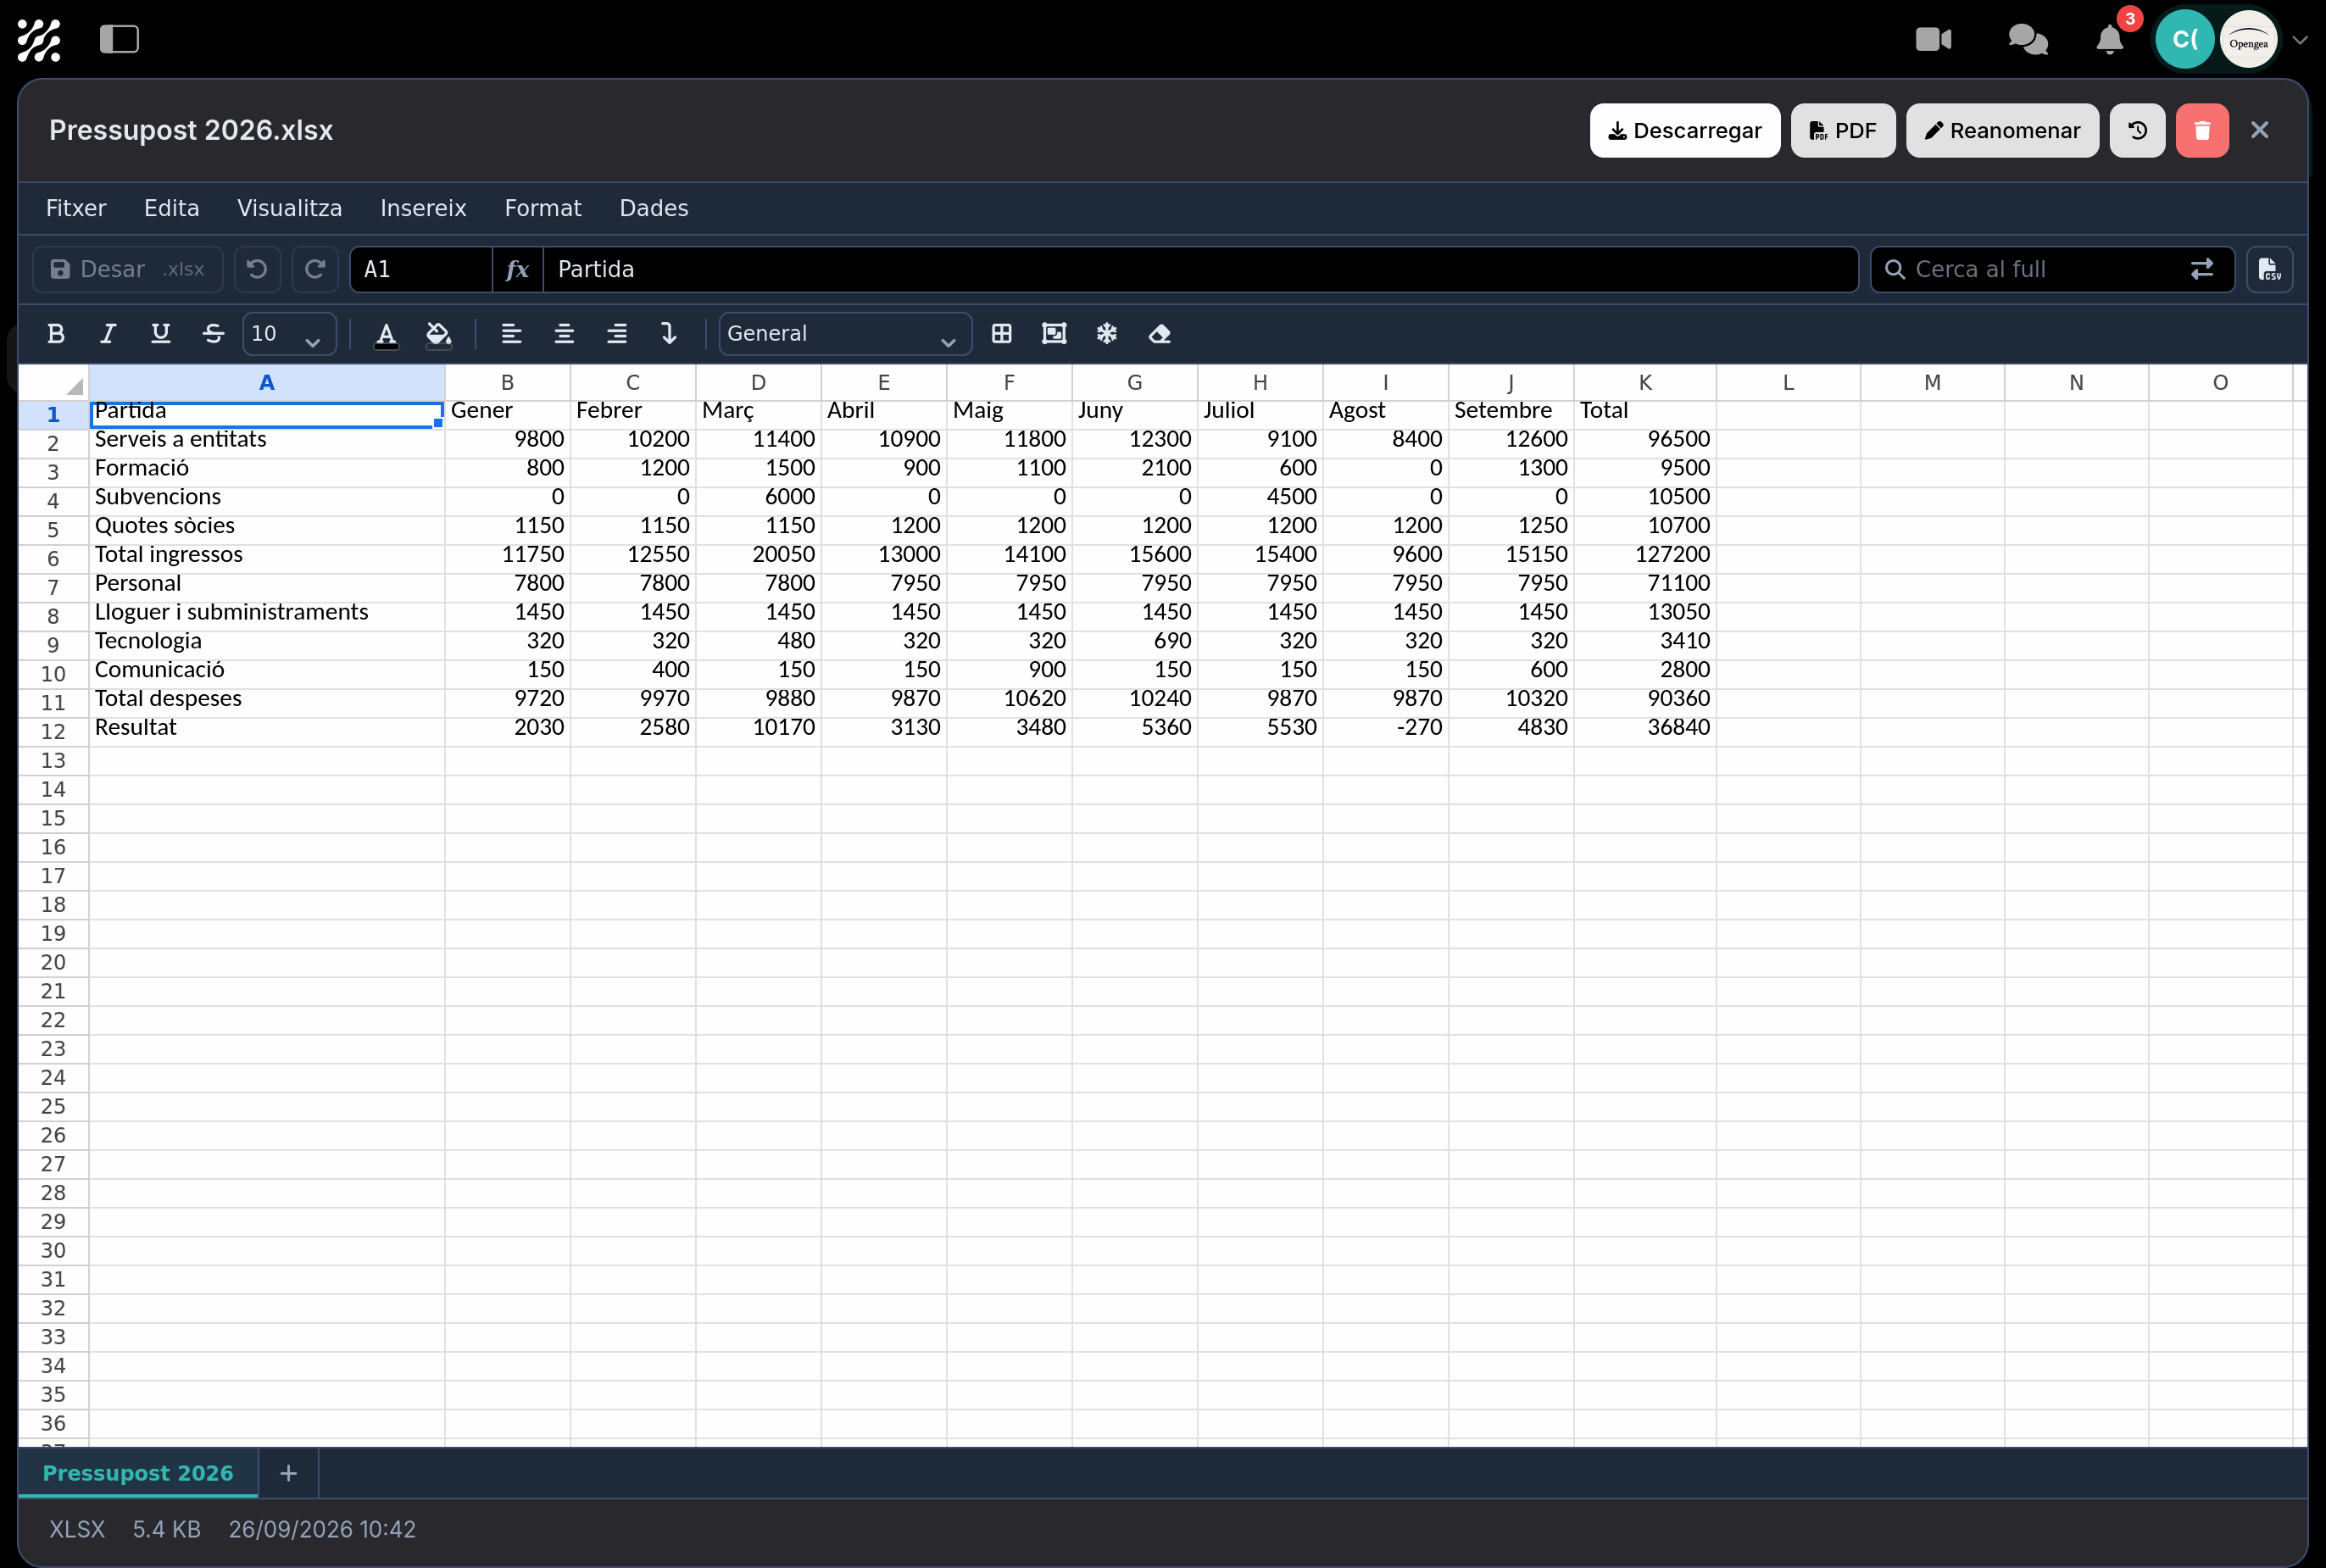Toggle freeze panes snowflake icon
The height and width of the screenshot is (1568, 2326).
click(x=1106, y=334)
